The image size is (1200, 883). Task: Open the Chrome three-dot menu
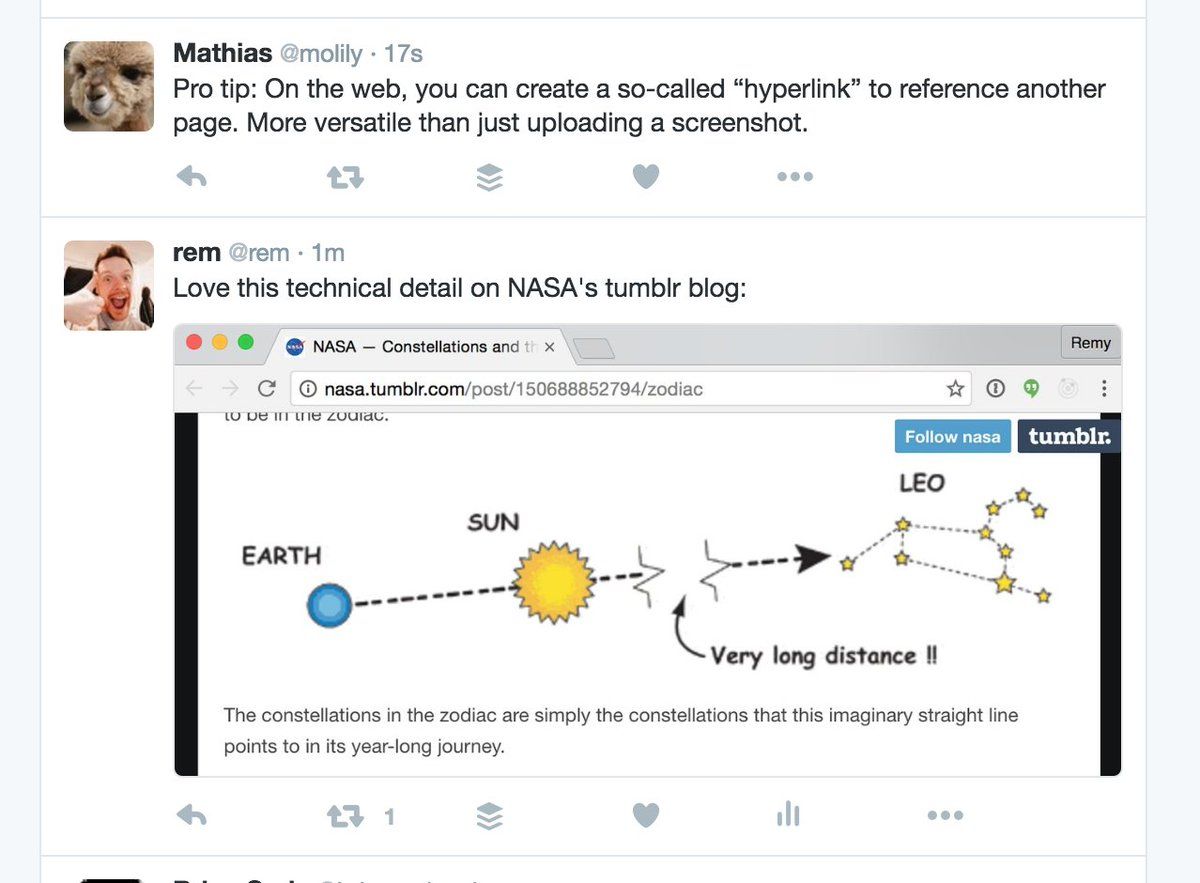[x=1104, y=388]
